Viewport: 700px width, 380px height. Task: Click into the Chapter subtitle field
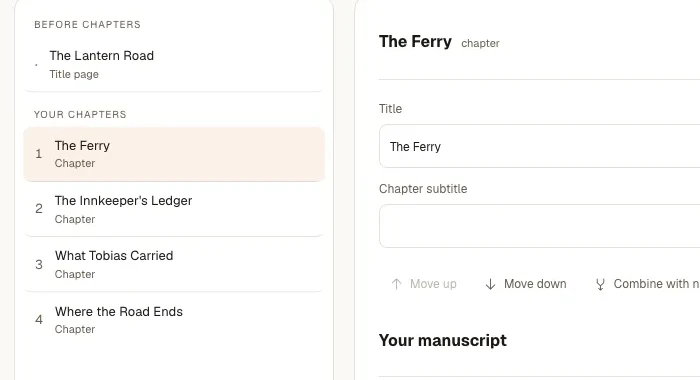pos(539,226)
